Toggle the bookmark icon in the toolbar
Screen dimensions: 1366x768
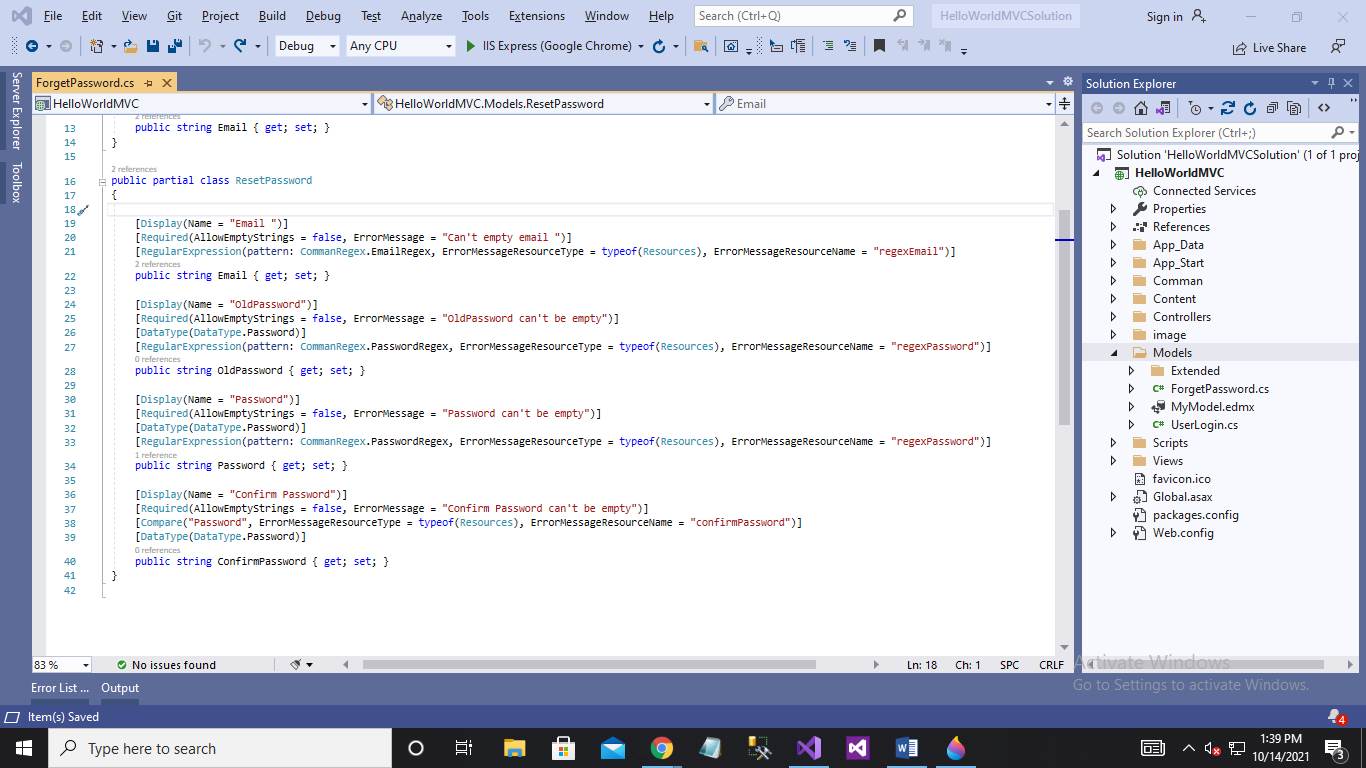coord(879,46)
